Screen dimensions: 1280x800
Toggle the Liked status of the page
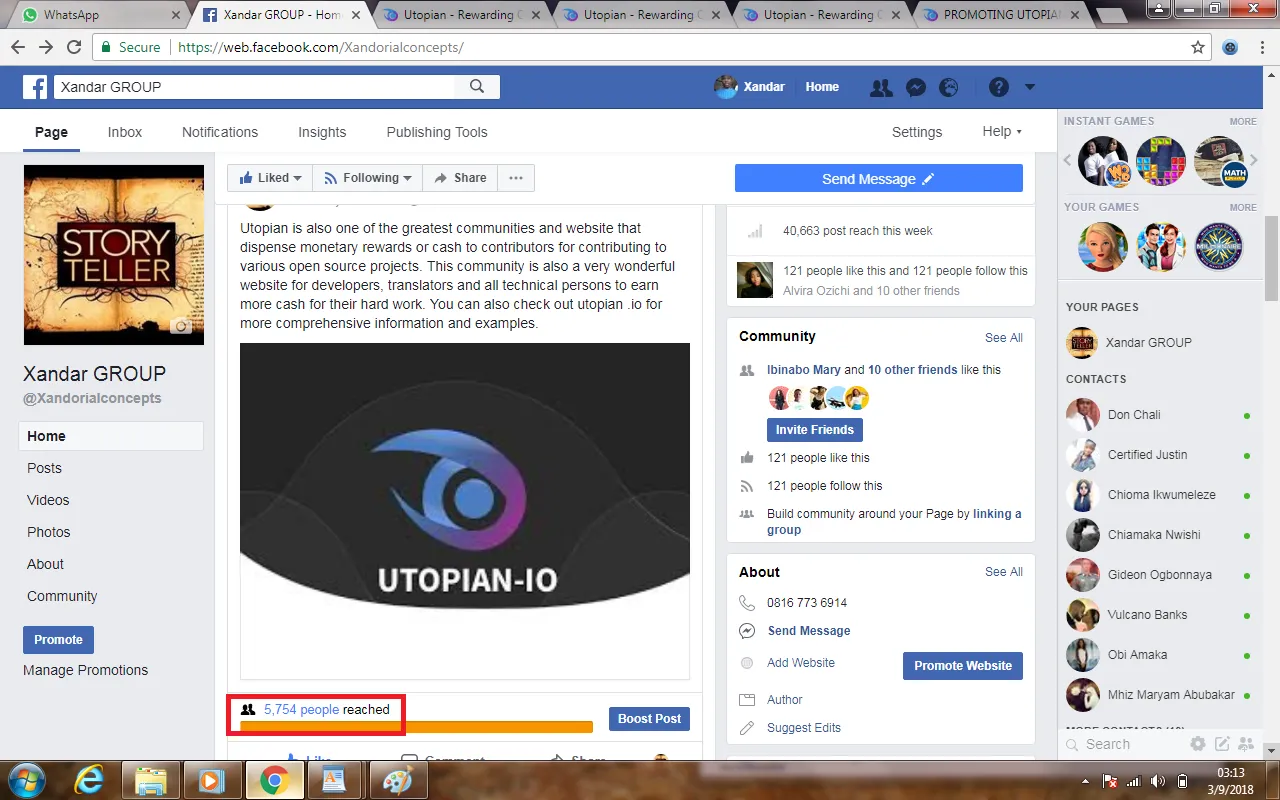coord(268,177)
